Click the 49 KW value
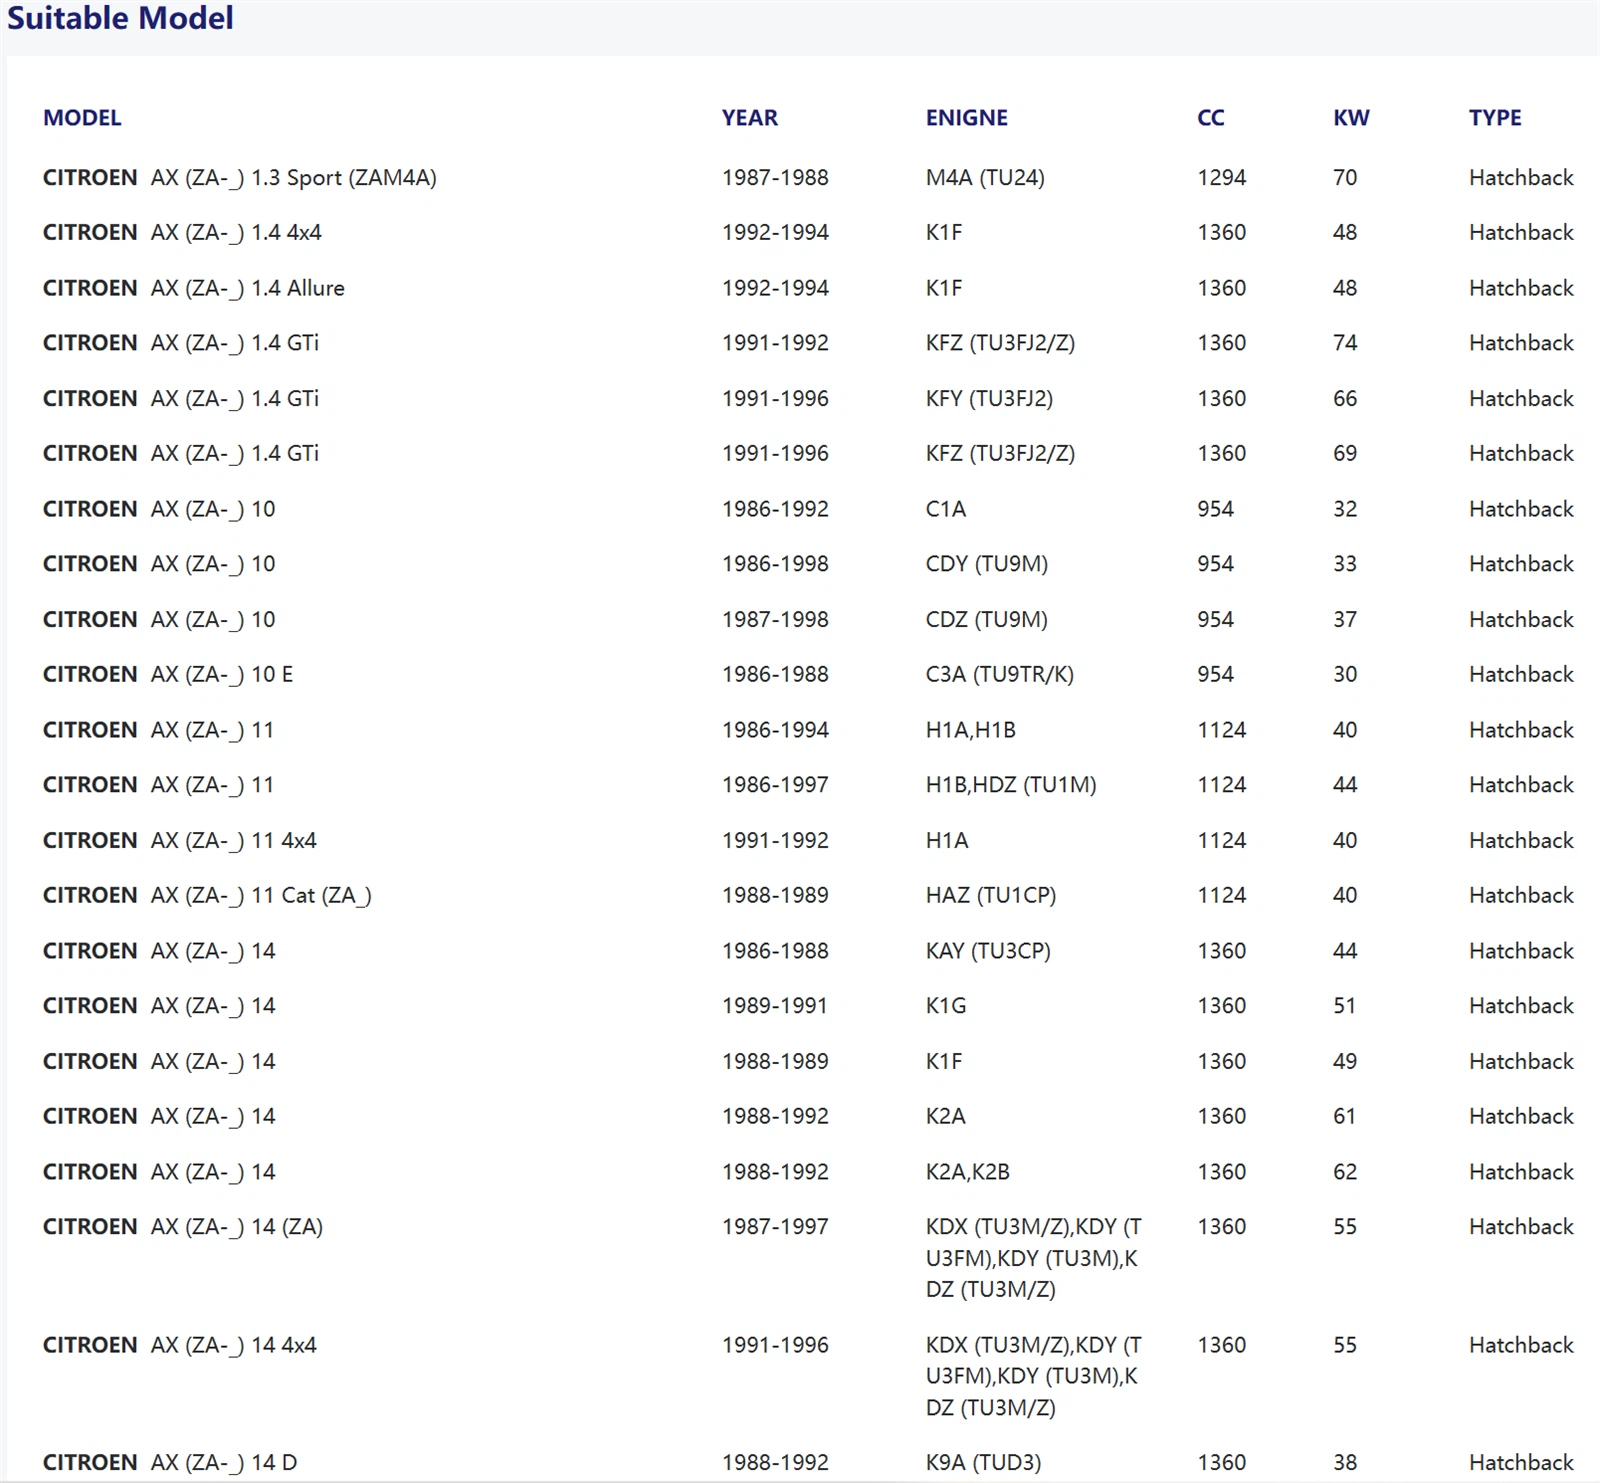This screenshot has width=1600, height=1483. tap(1345, 1062)
